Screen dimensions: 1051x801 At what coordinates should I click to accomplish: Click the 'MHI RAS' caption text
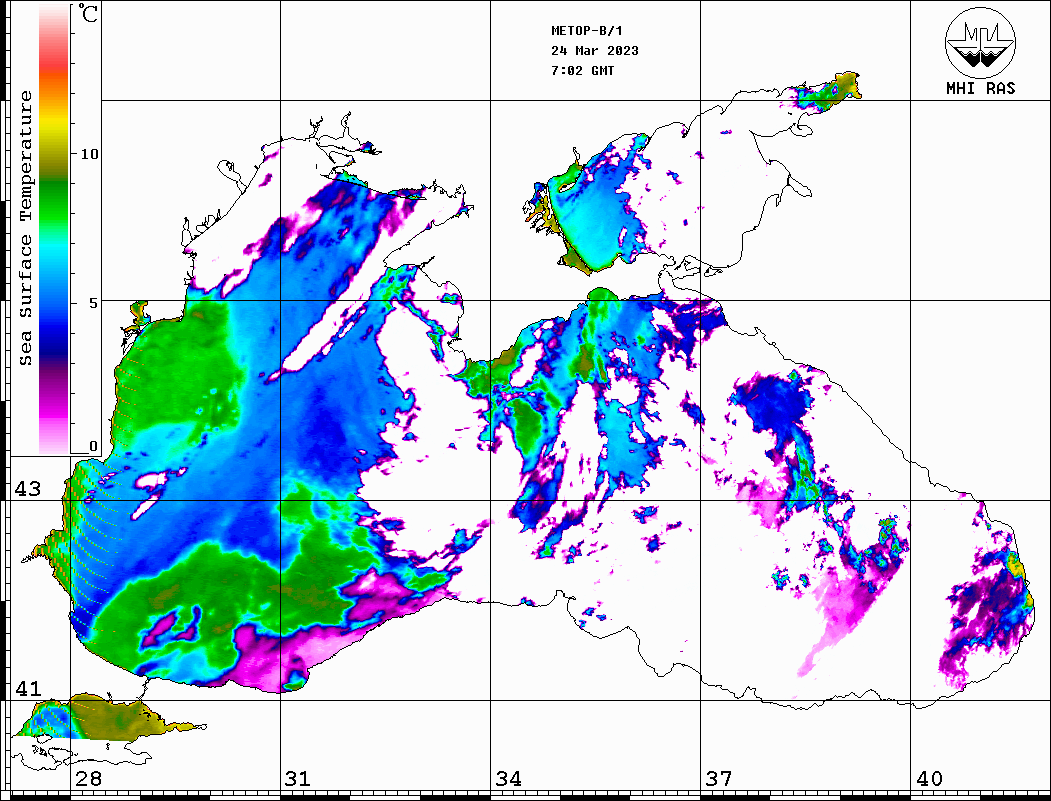pos(980,88)
